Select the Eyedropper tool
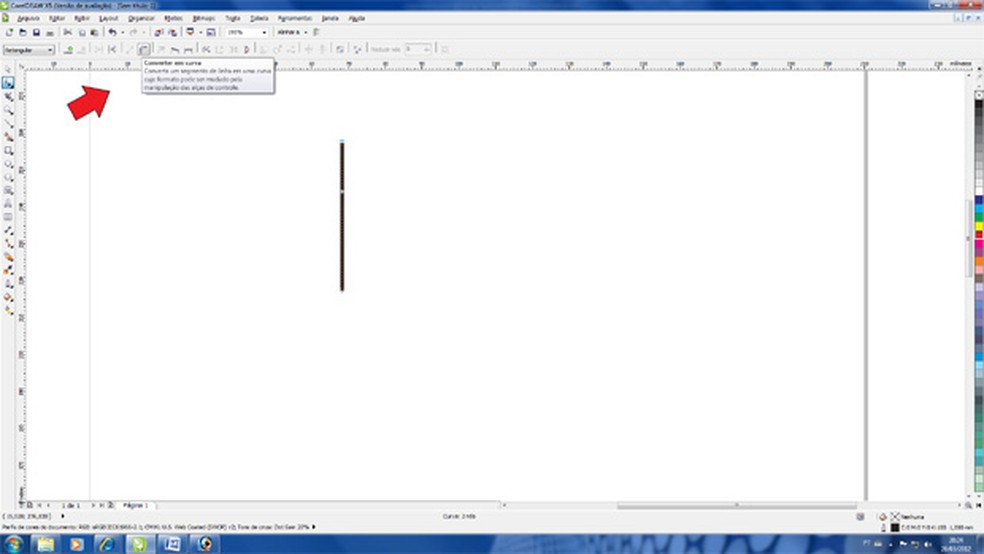 (8, 270)
